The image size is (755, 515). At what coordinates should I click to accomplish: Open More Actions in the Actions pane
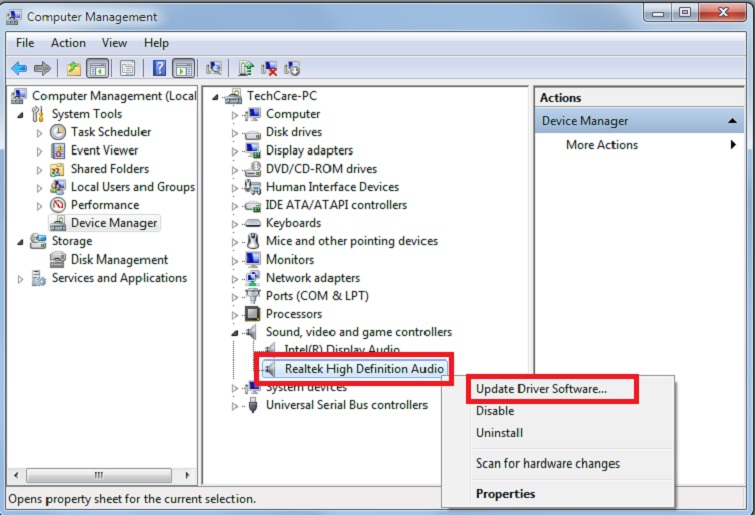(x=602, y=145)
